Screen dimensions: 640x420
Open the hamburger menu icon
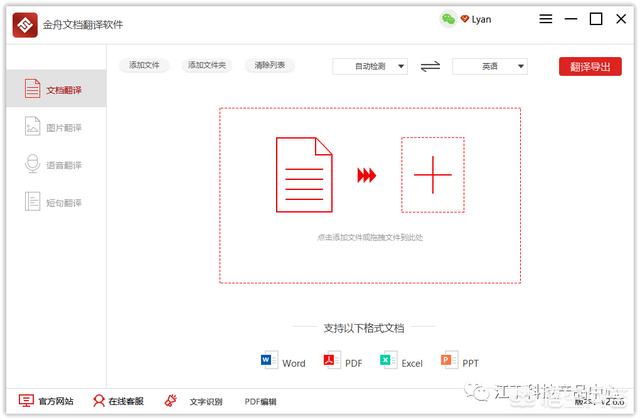[x=546, y=19]
